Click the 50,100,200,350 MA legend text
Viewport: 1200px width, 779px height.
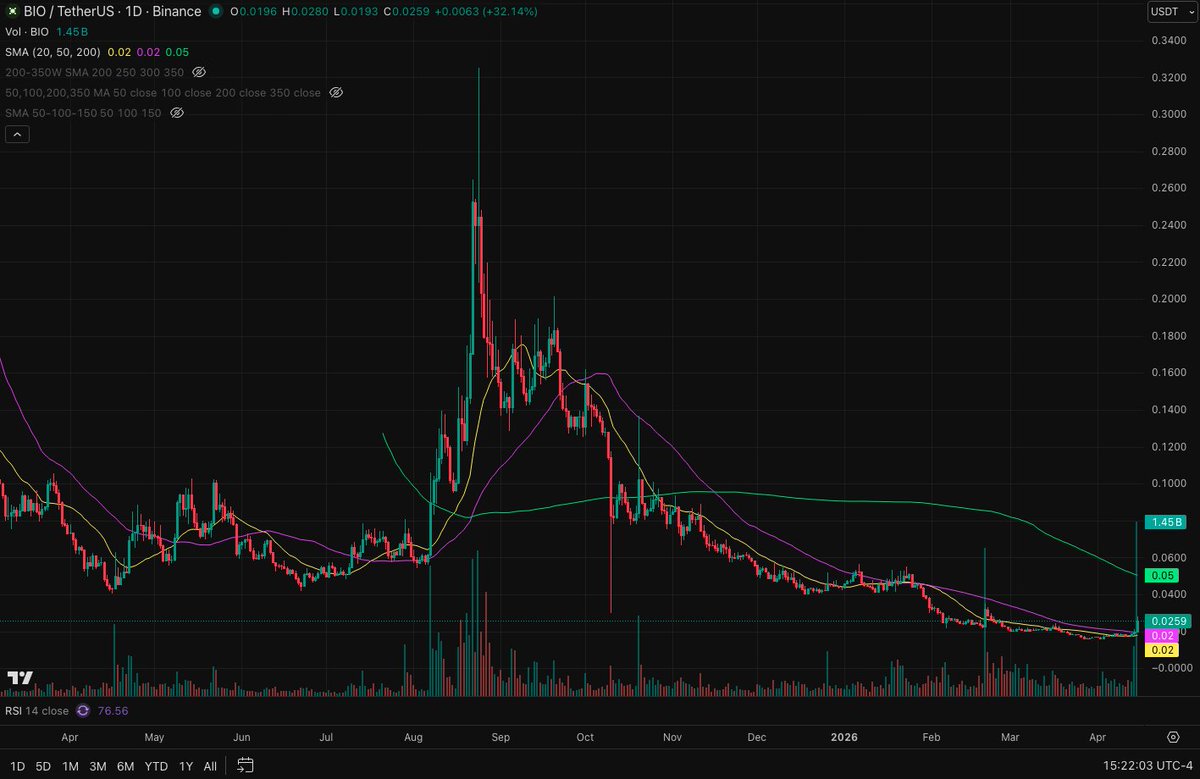164,92
